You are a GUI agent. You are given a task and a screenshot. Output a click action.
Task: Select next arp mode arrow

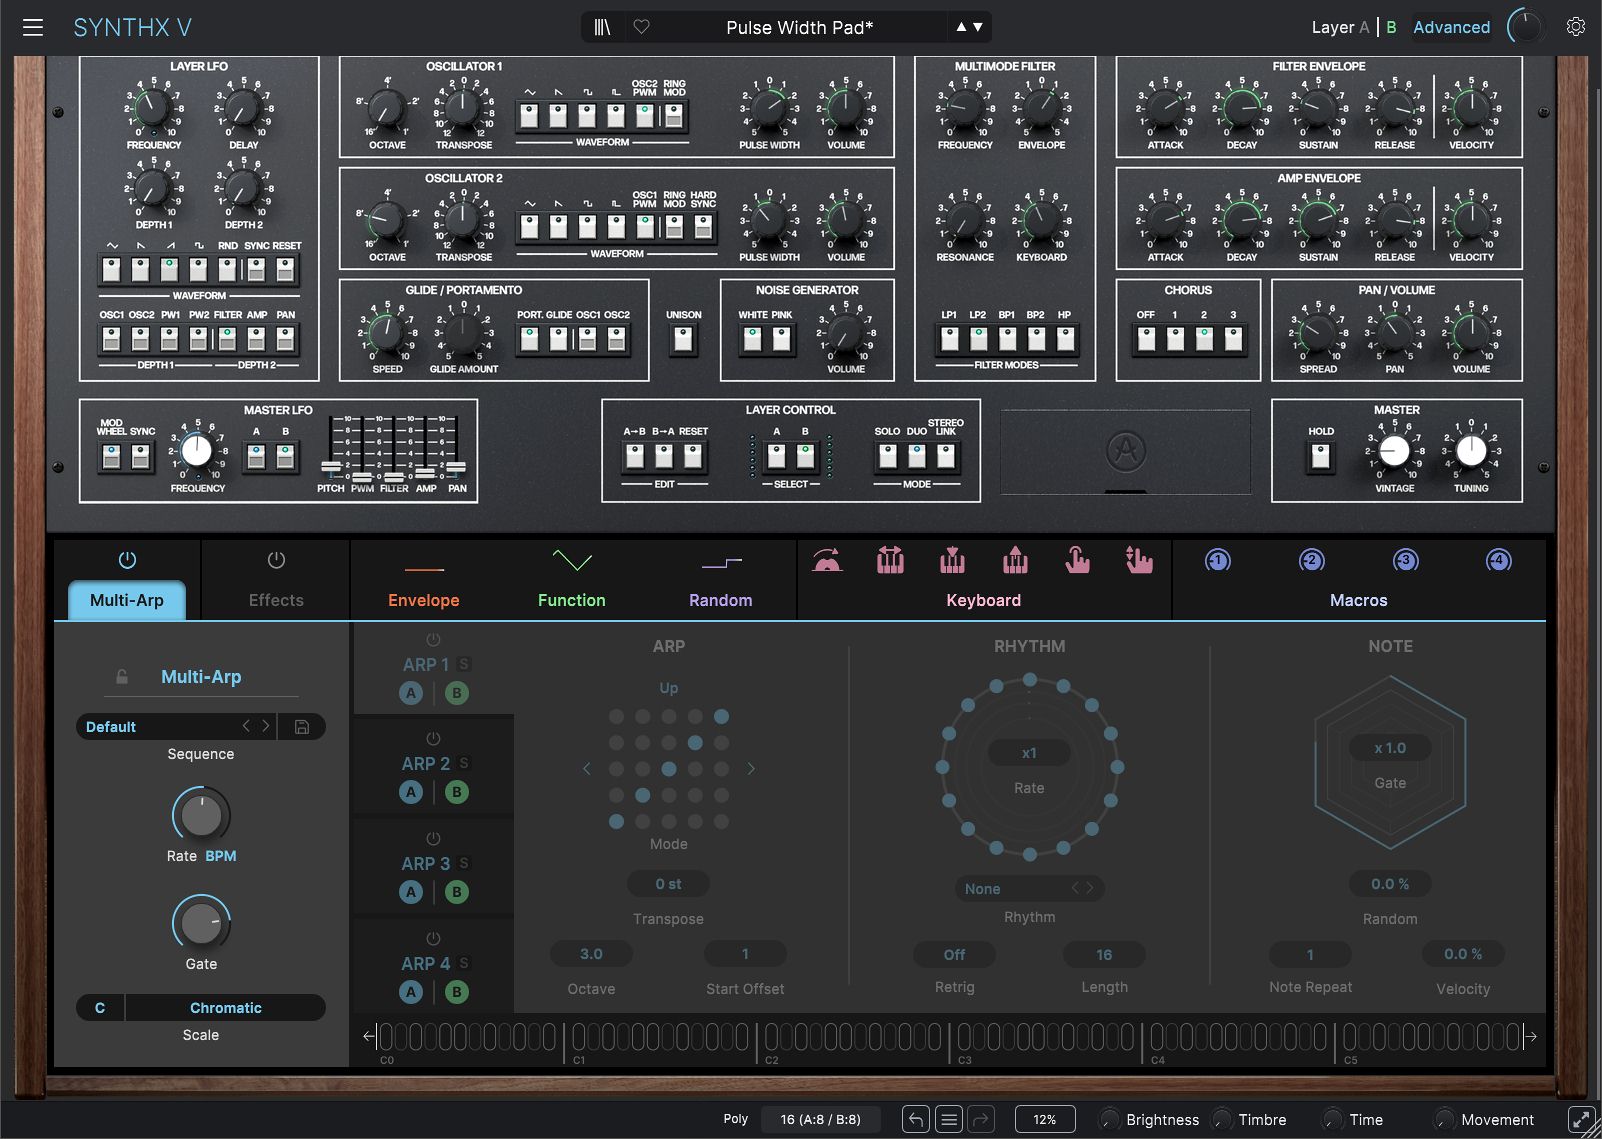tap(751, 769)
